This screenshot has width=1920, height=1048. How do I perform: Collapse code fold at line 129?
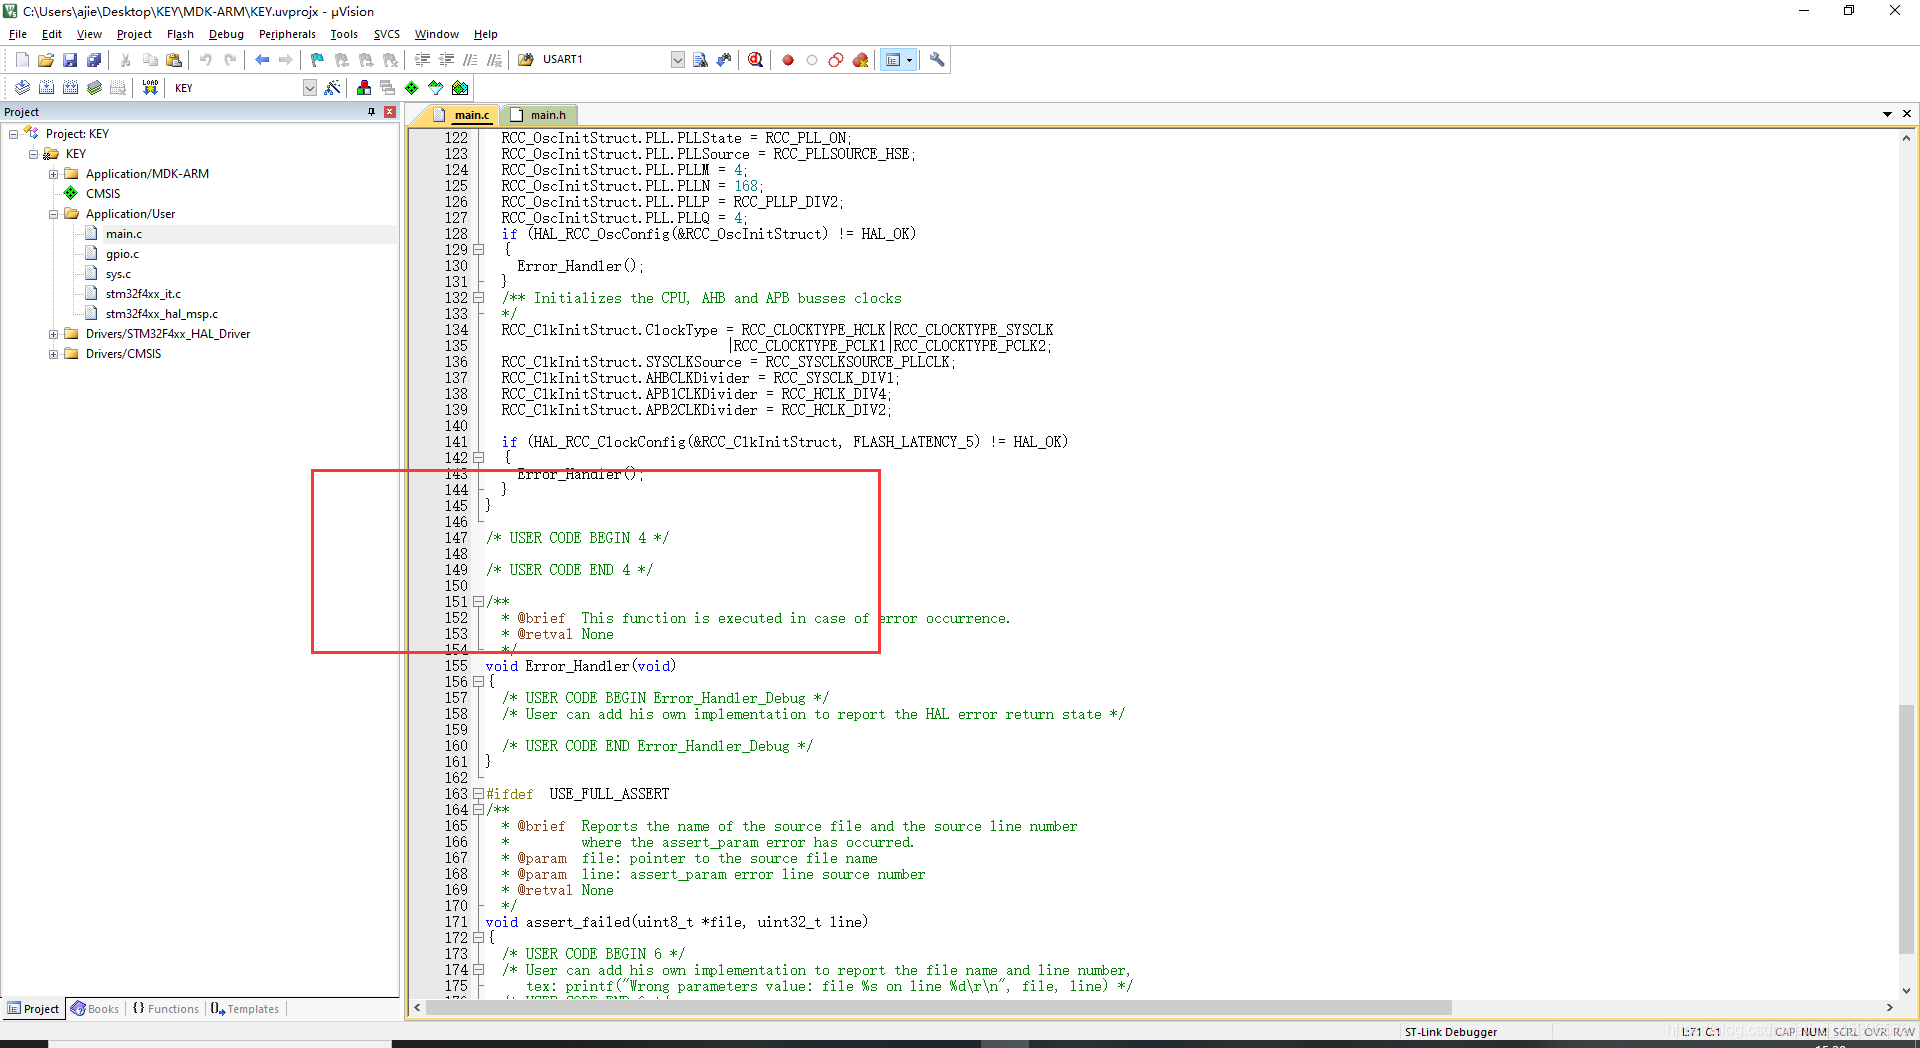tap(478, 250)
